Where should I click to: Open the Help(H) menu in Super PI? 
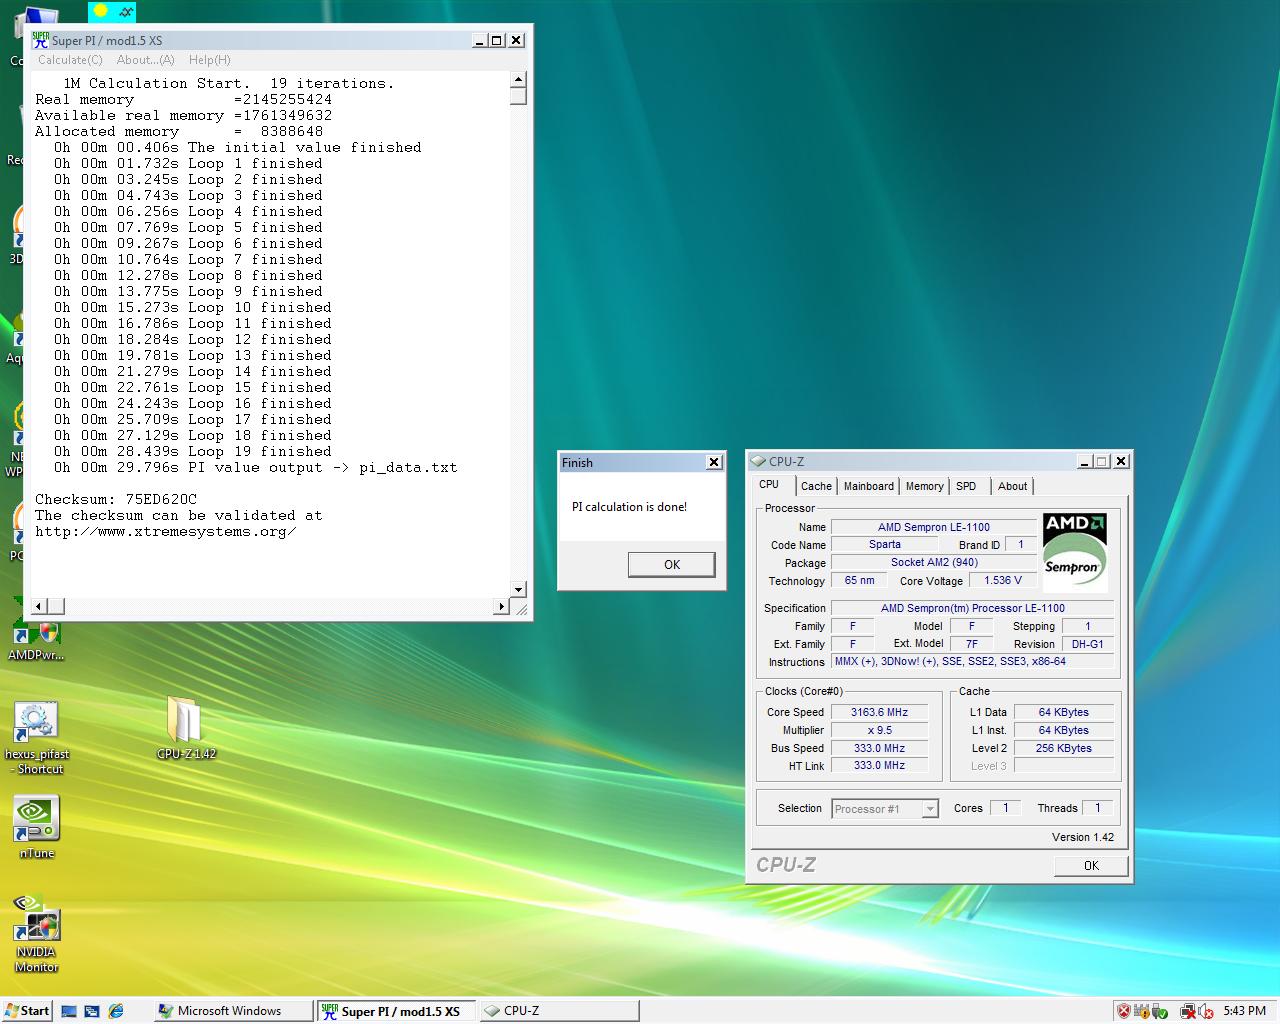(209, 60)
